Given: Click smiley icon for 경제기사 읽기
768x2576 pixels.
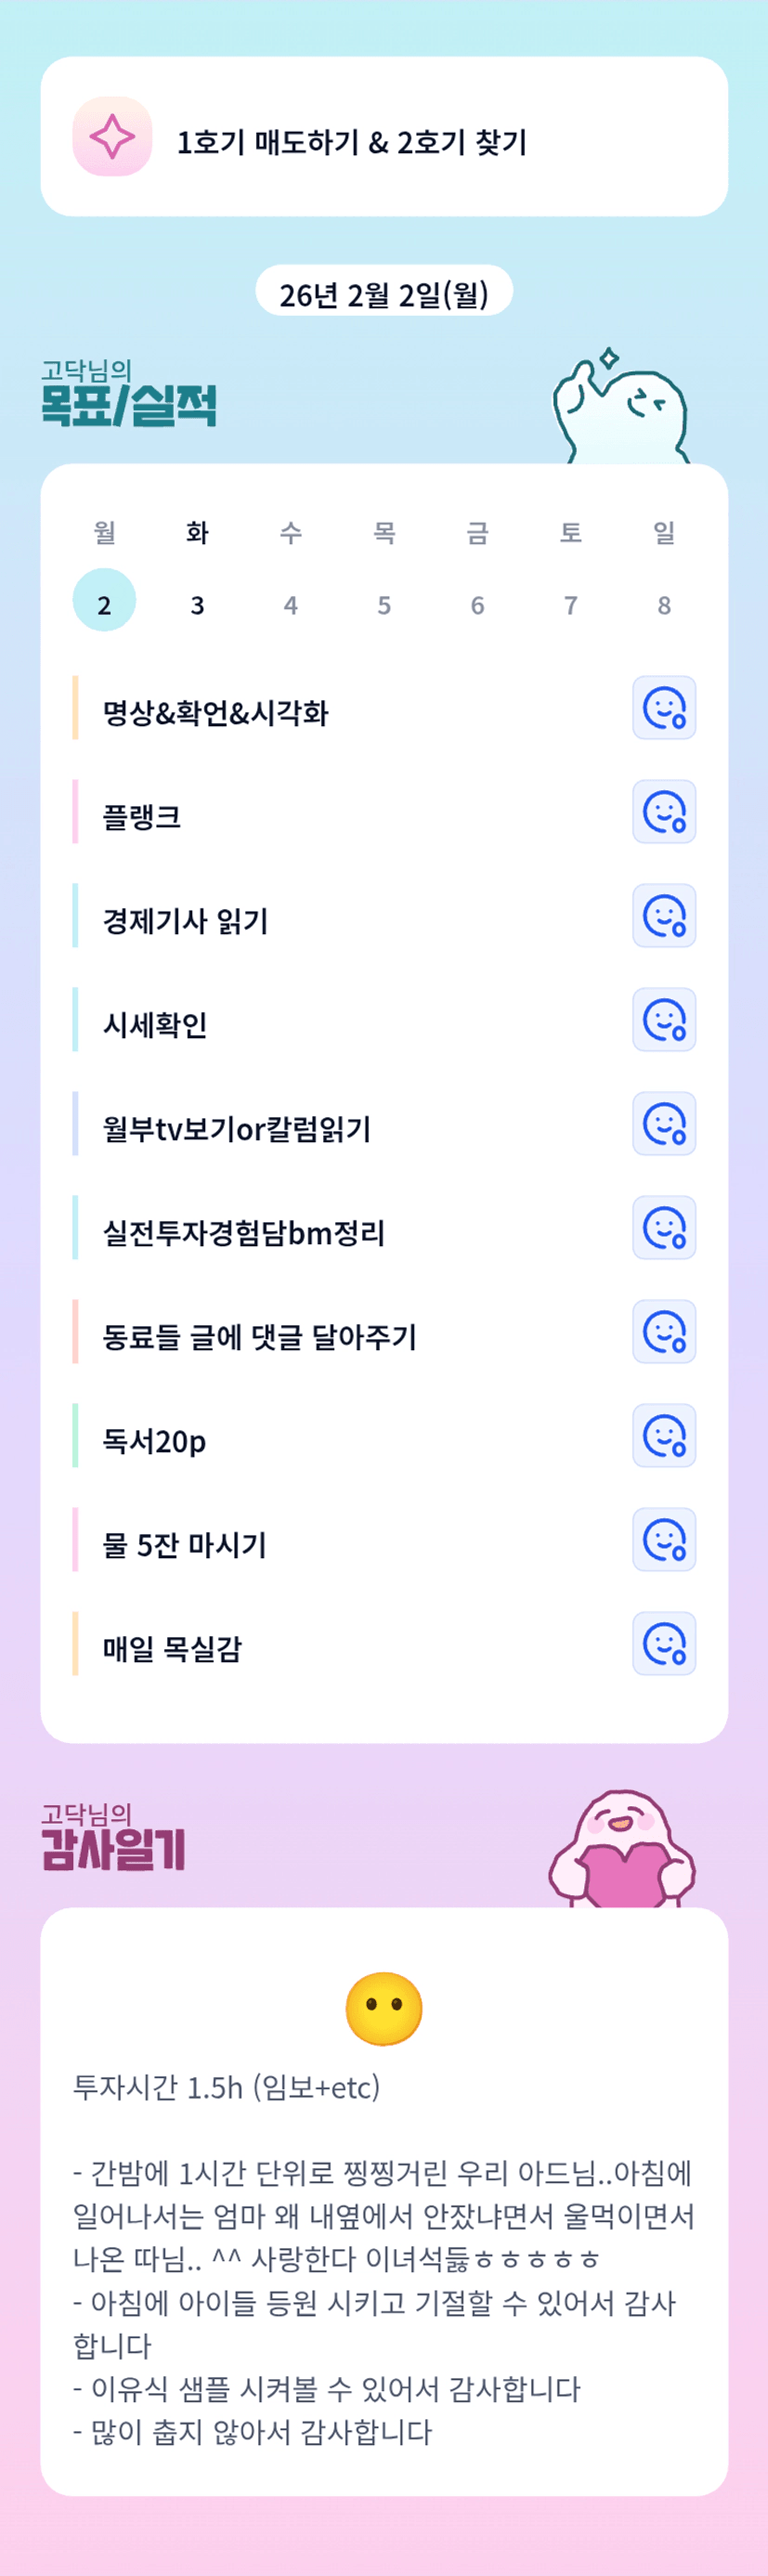Looking at the screenshot, I should pyautogui.click(x=664, y=916).
